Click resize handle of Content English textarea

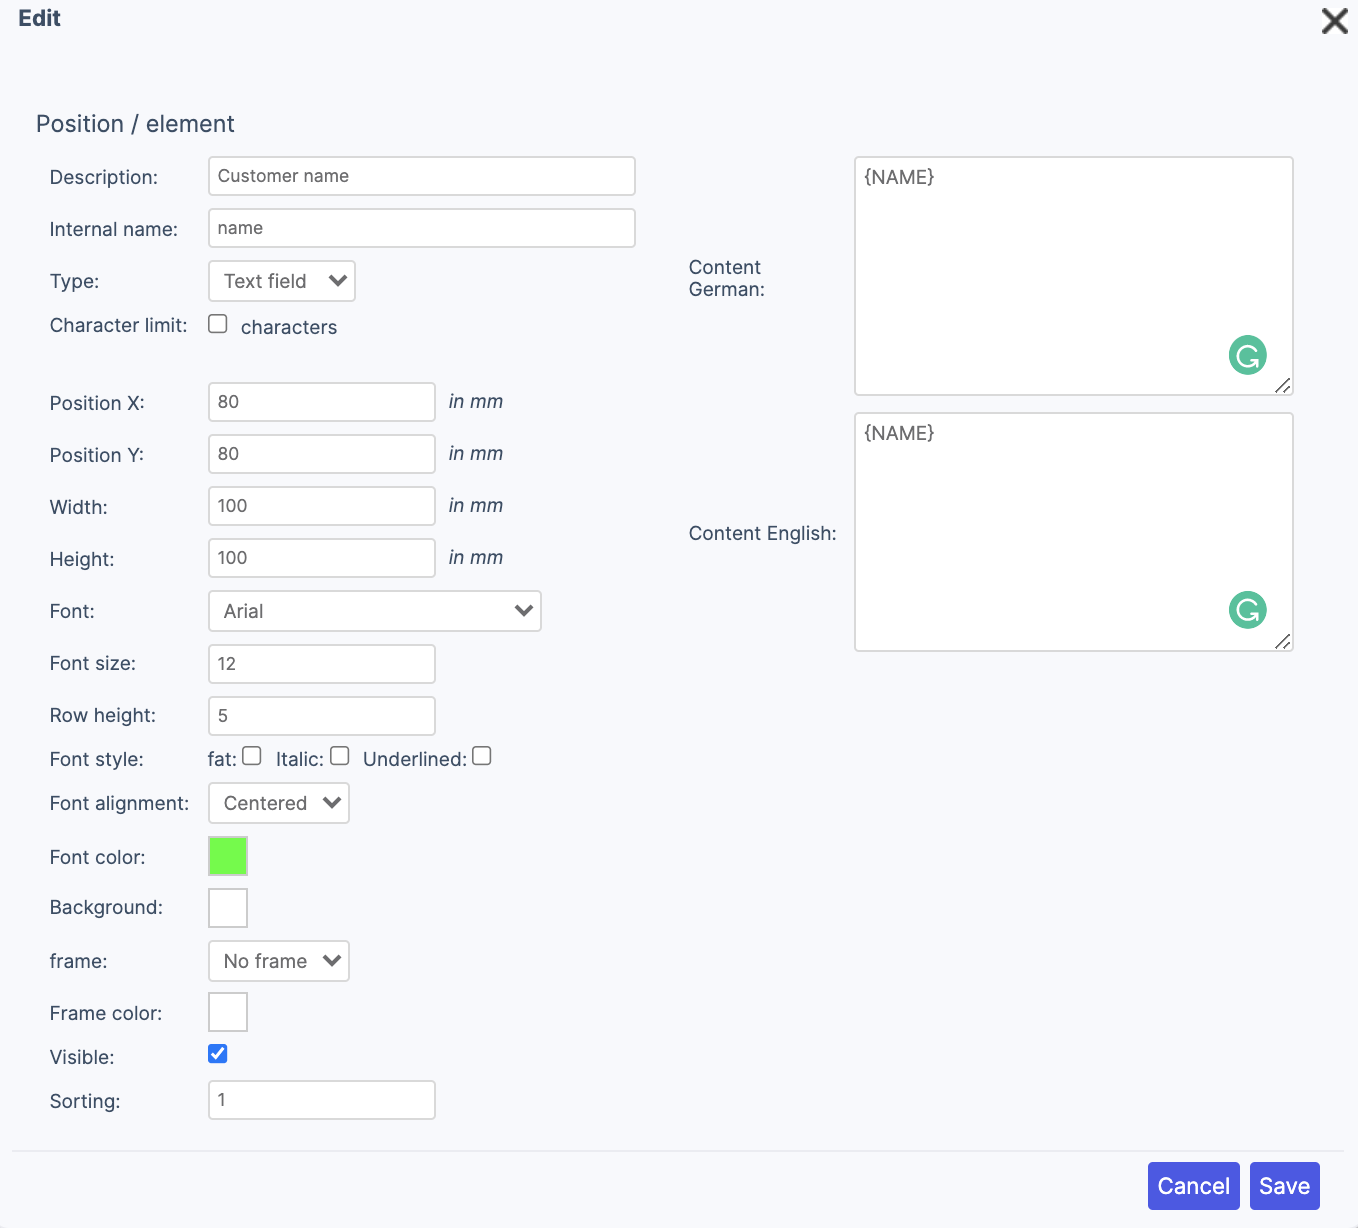coord(1283,642)
